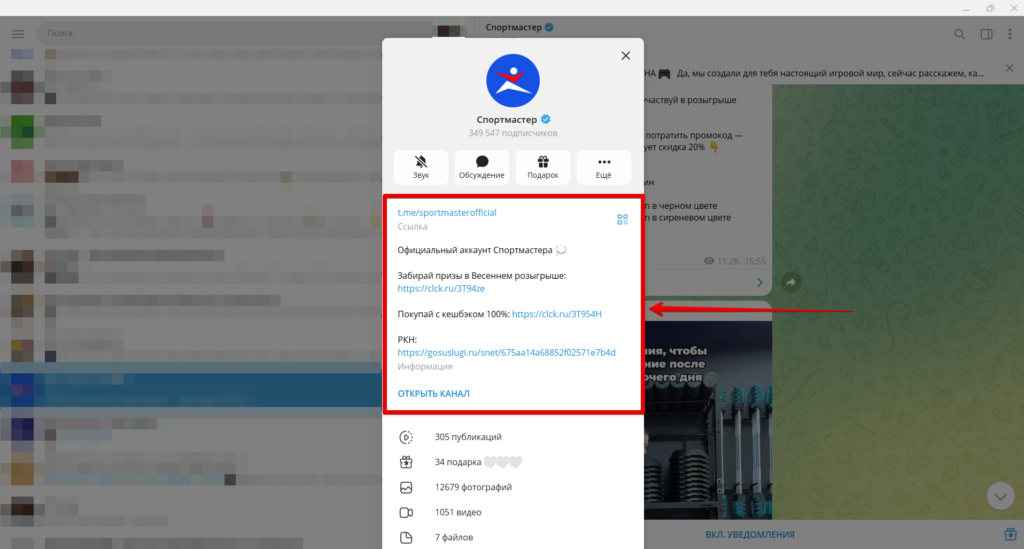
Task: Open the 7 файлов row
Action: (x=513, y=537)
